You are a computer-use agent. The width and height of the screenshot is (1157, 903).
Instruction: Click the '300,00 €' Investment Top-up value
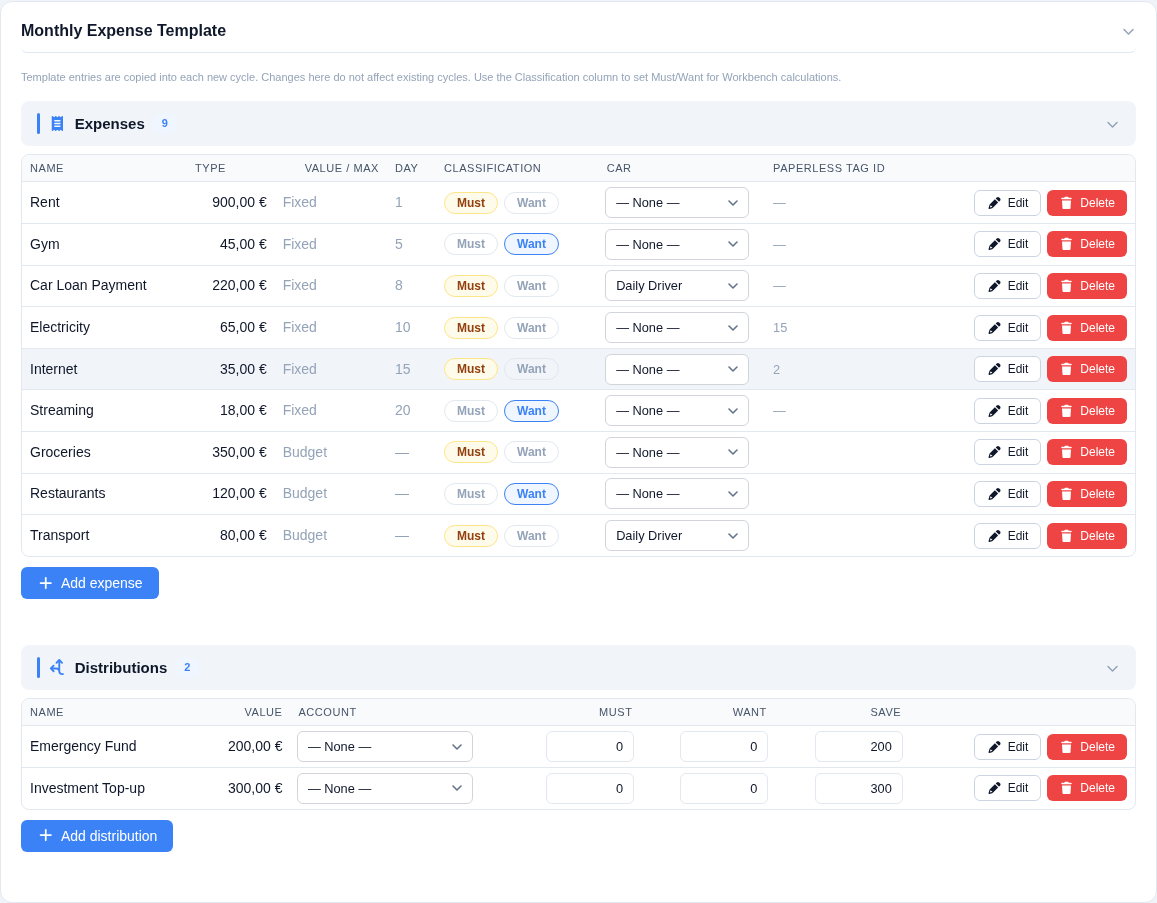pyautogui.click(x=255, y=788)
